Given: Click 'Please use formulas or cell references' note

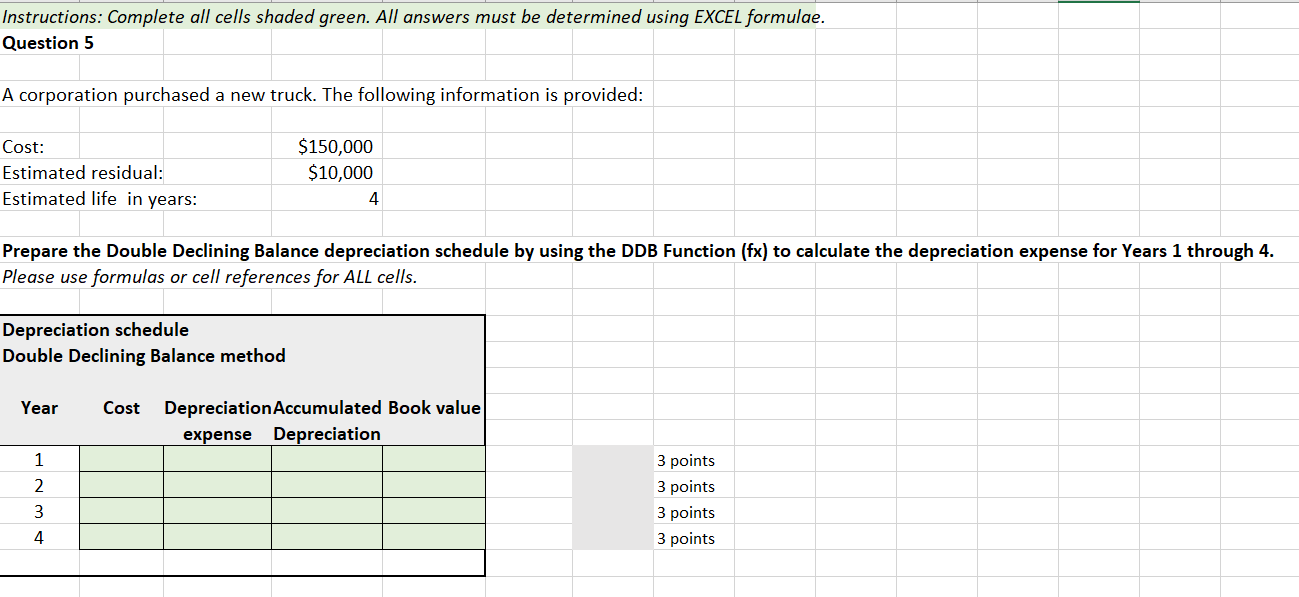Looking at the screenshot, I should (x=210, y=277).
